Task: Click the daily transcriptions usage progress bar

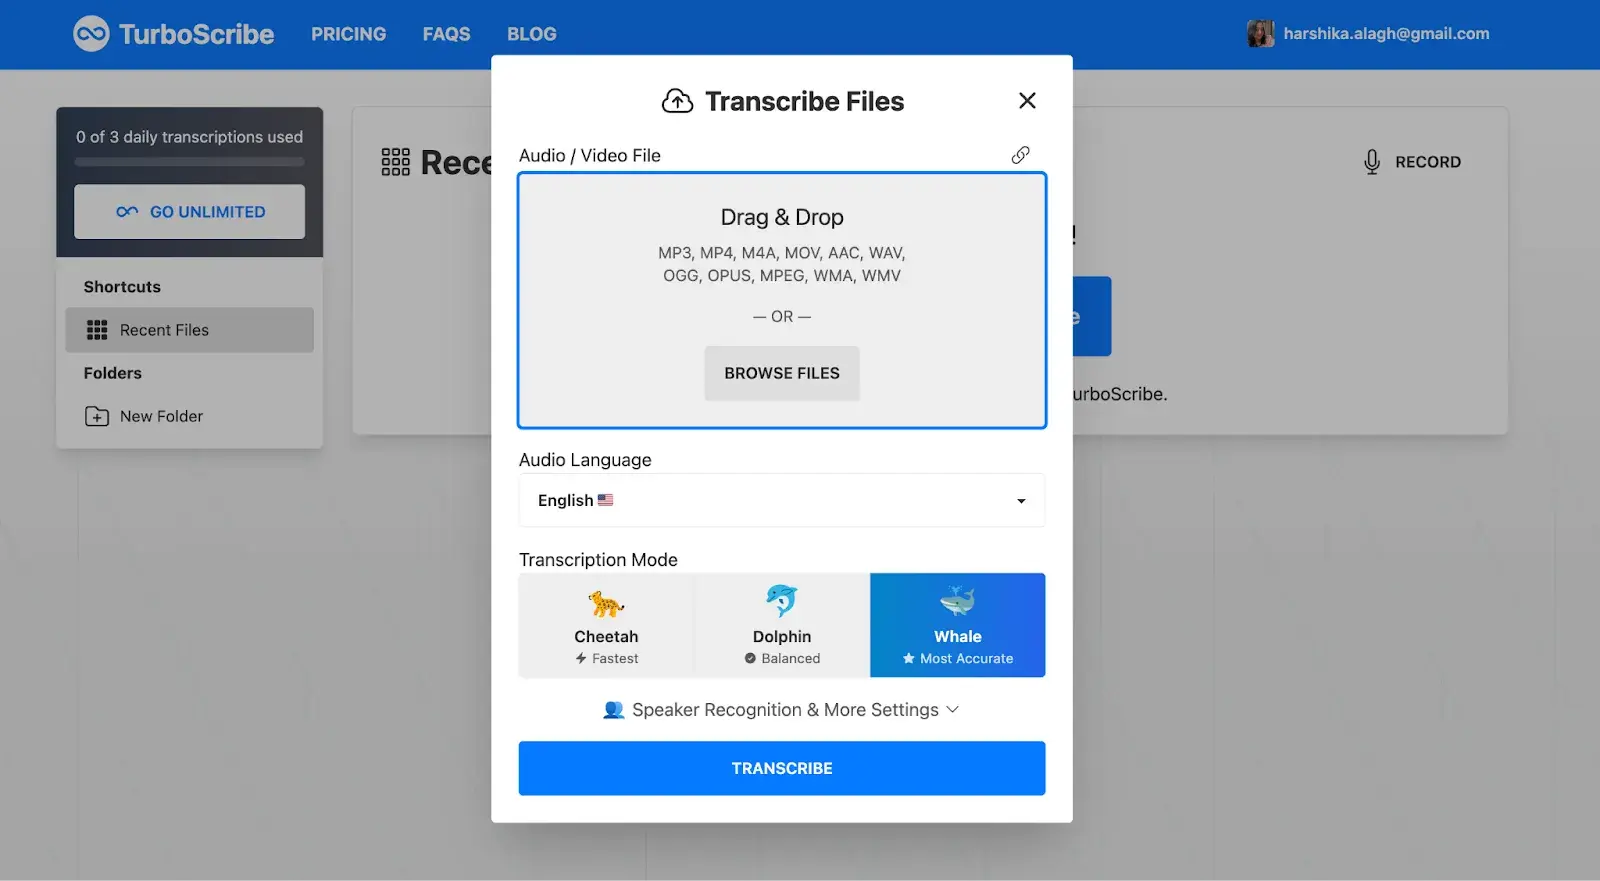Action: pyautogui.click(x=190, y=161)
